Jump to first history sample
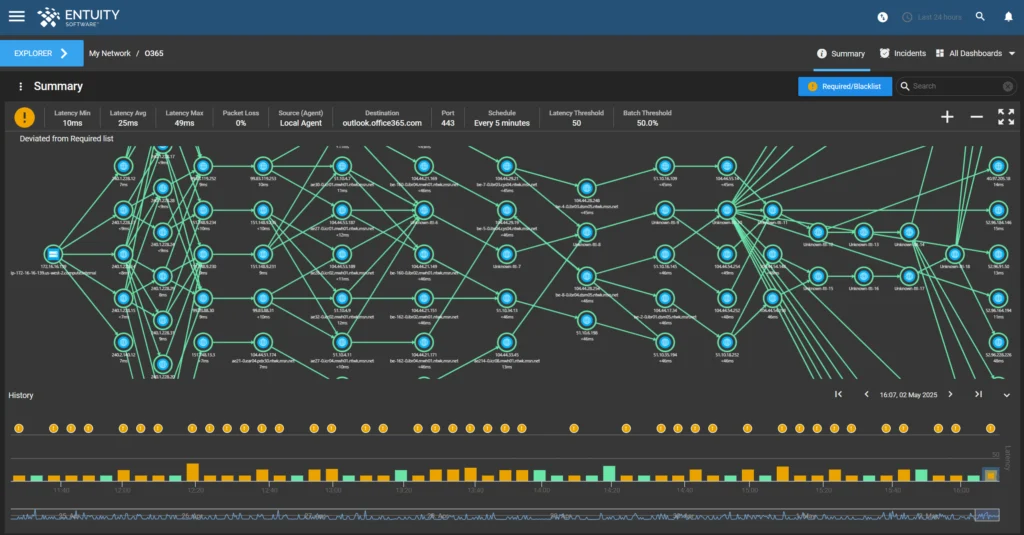Image resolution: width=1024 pixels, height=535 pixels. click(x=839, y=394)
